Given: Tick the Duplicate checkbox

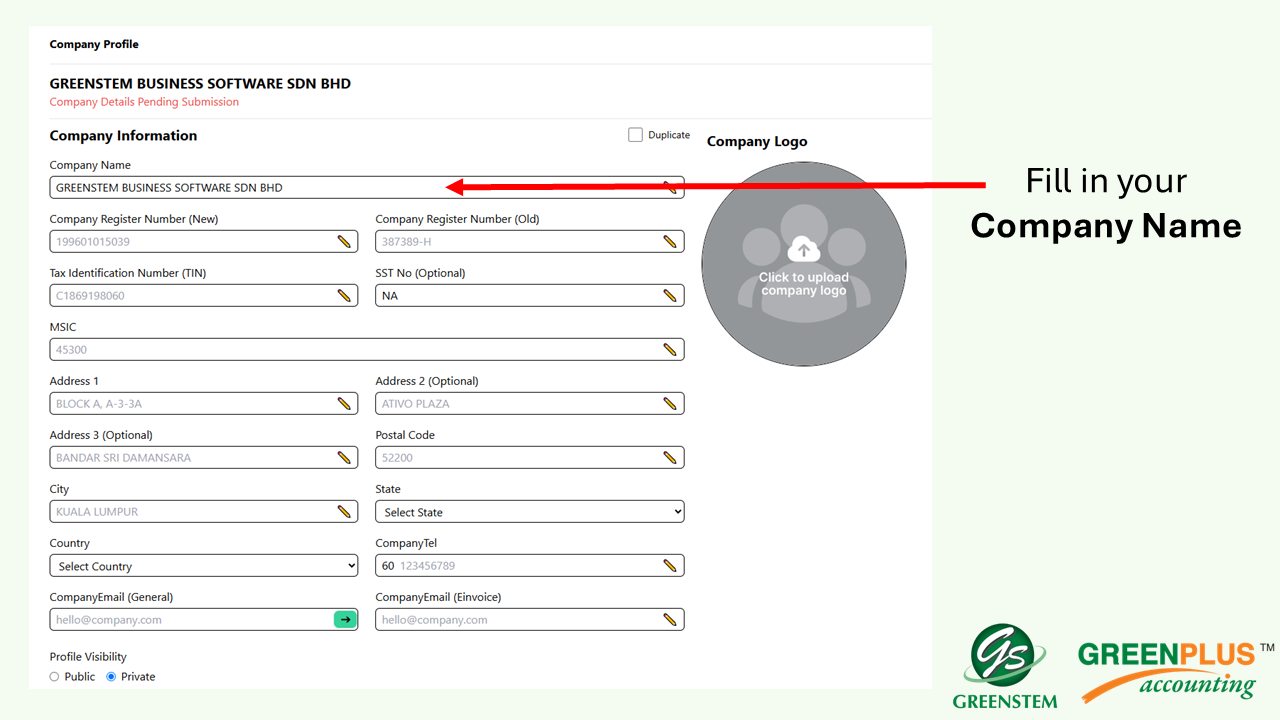Looking at the screenshot, I should (x=635, y=135).
